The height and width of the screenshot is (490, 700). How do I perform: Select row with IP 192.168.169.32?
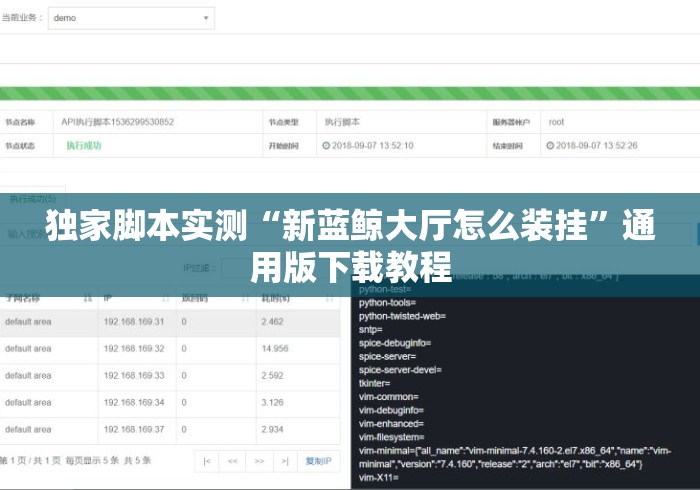(x=170, y=349)
